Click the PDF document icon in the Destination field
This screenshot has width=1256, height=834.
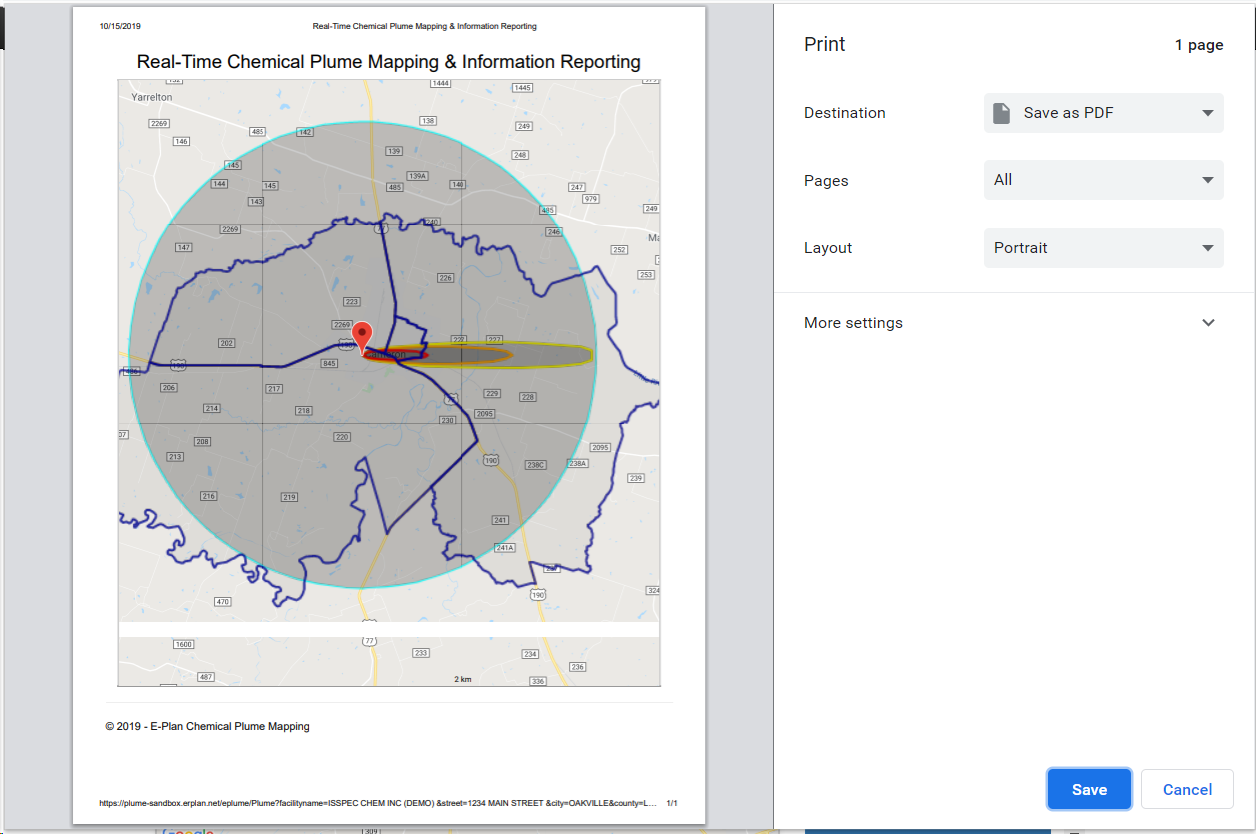[x=1001, y=113]
